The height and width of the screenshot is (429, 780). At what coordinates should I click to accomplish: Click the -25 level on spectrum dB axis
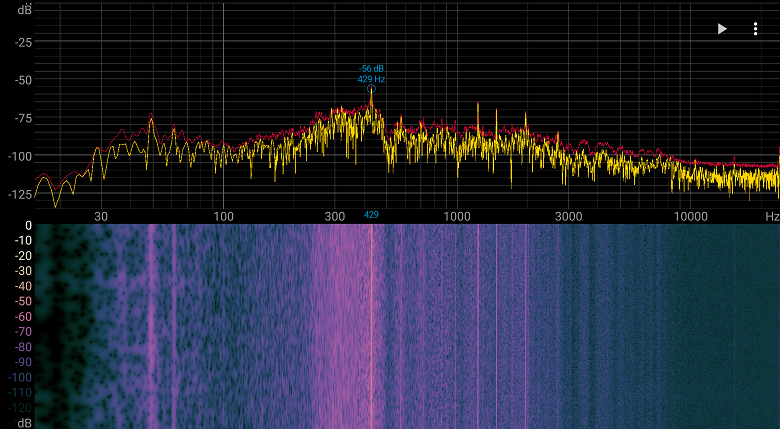click(x=23, y=42)
